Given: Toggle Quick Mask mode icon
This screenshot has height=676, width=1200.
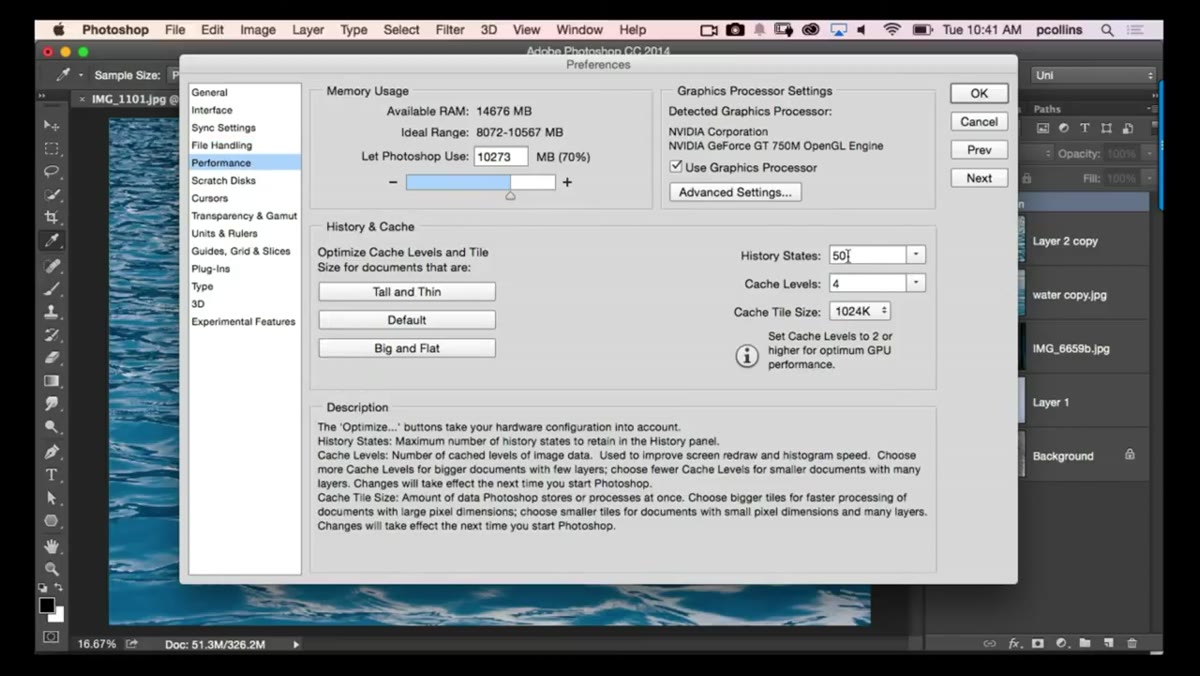Looking at the screenshot, I should tap(51, 637).
